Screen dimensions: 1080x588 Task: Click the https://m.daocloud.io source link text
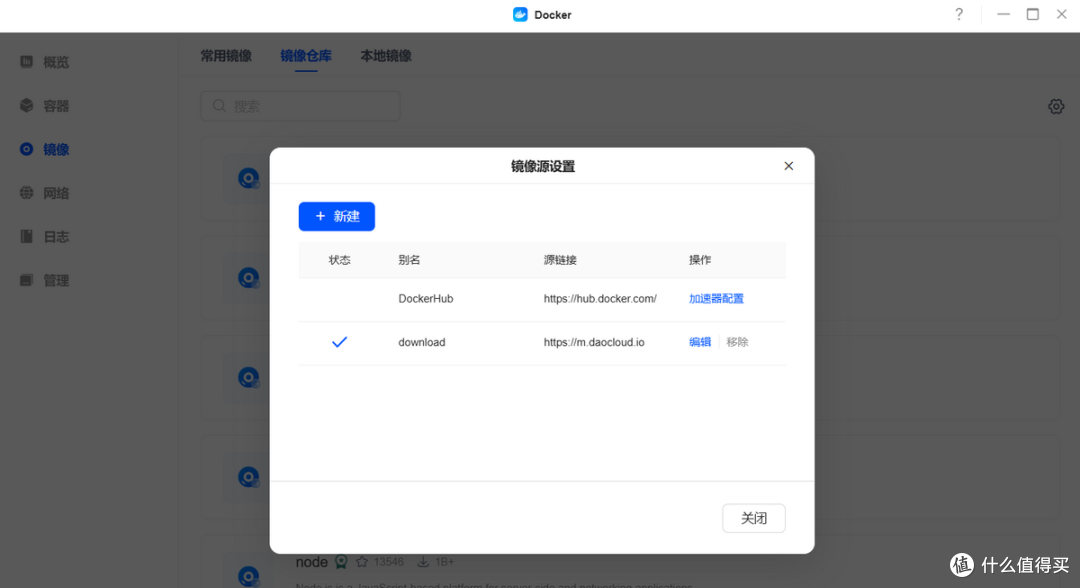click(594, 342)
